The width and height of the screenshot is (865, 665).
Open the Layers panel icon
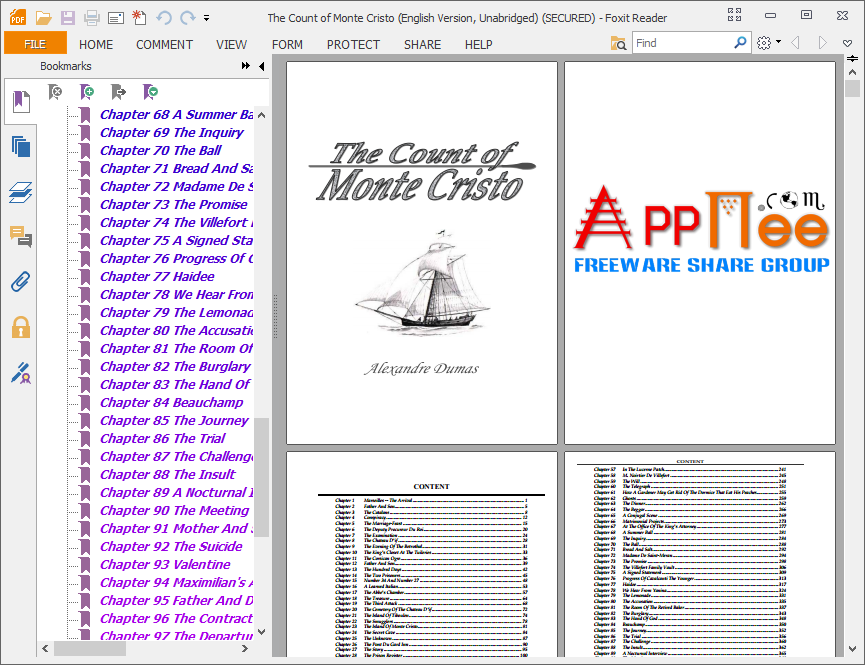coord(21,193)
